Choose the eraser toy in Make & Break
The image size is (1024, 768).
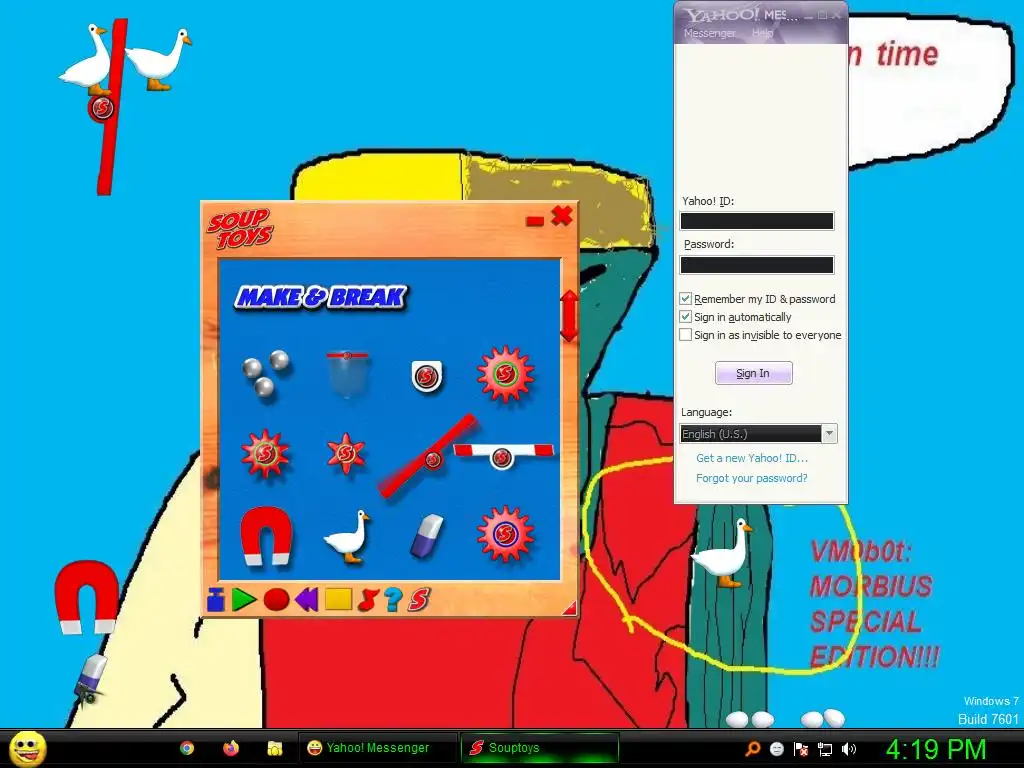(x=426, y=536)
